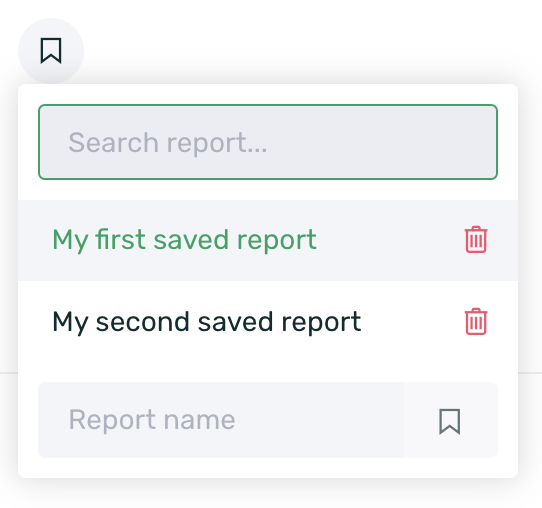Click red trash icon in highlighted row
The image size is (542, 508).
pyautogui.click(x=476, y=239)
